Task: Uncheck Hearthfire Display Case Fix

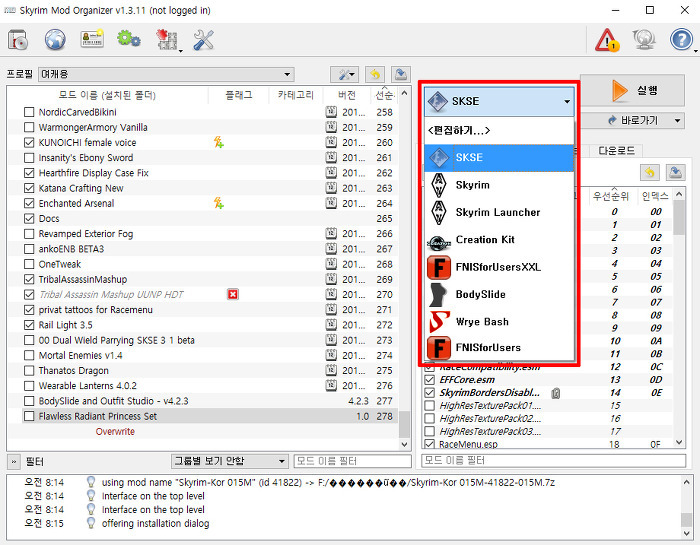Action: [29, 173]
